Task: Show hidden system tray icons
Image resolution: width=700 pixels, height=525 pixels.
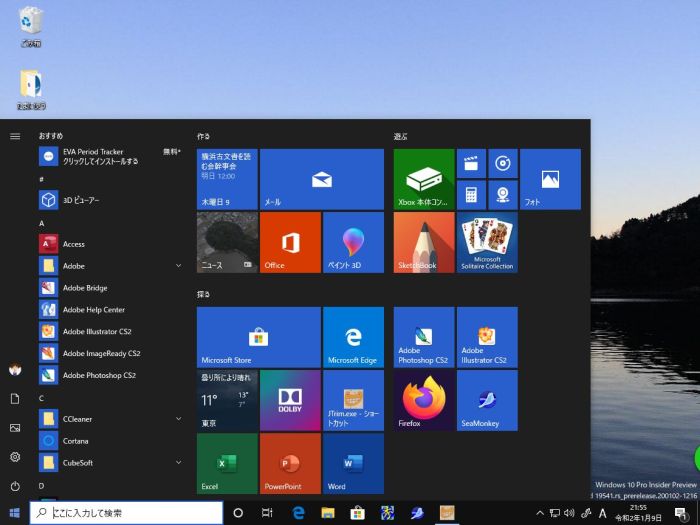Action: 541,513
